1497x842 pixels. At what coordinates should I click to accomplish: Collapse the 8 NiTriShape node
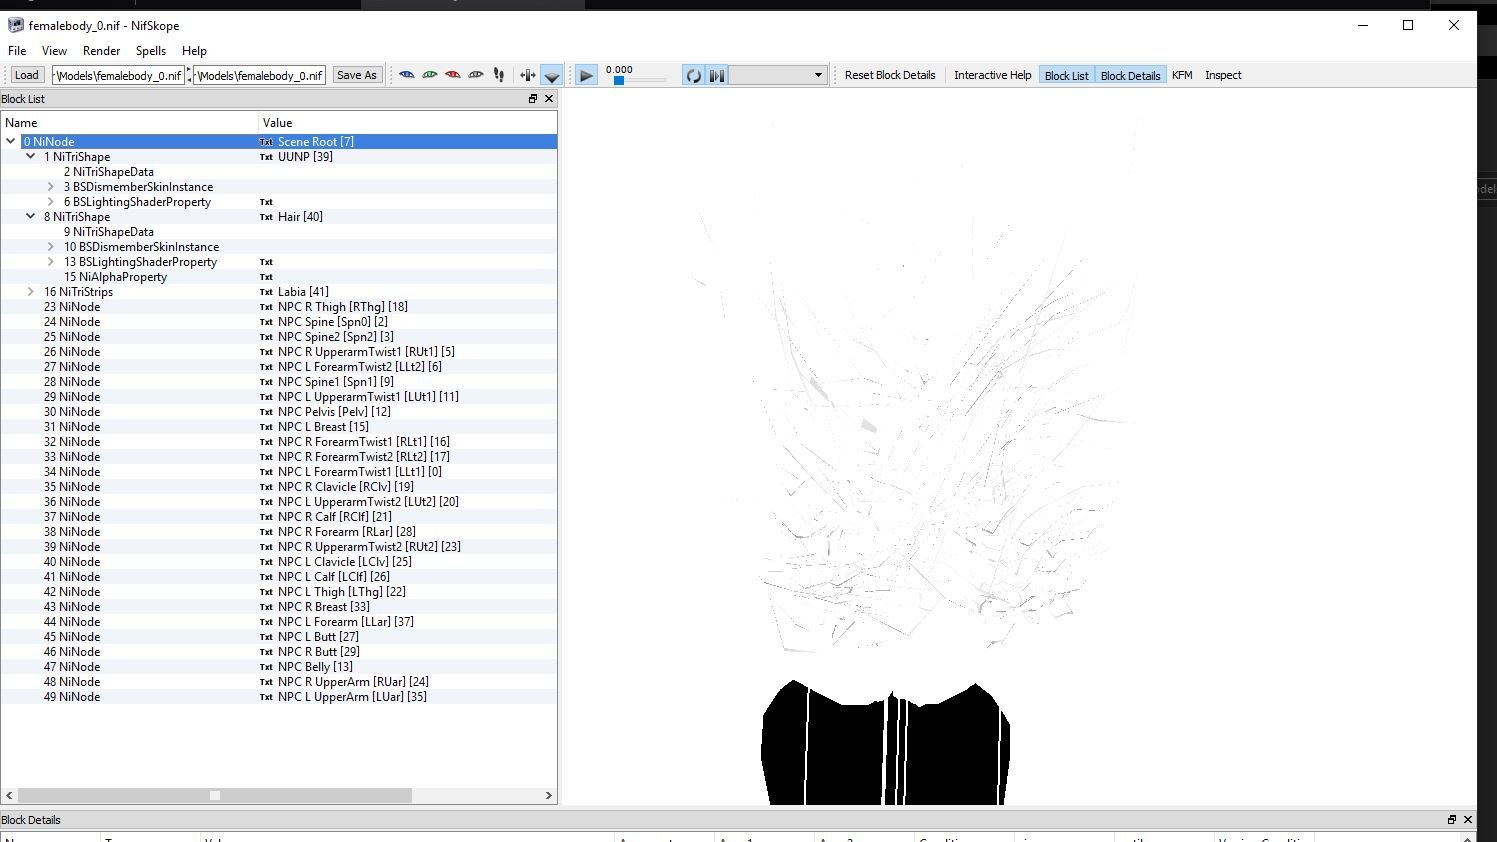31,217
